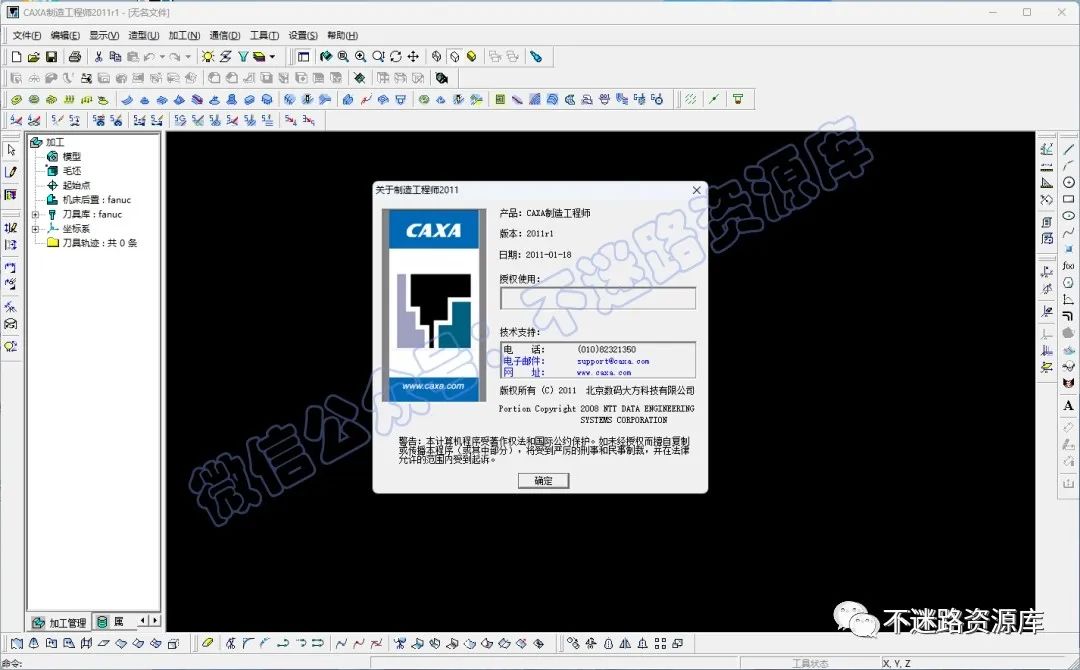
Task: Click the CAXA logo image in dialog
Action: pyautogui.click(x=434, y=305)
